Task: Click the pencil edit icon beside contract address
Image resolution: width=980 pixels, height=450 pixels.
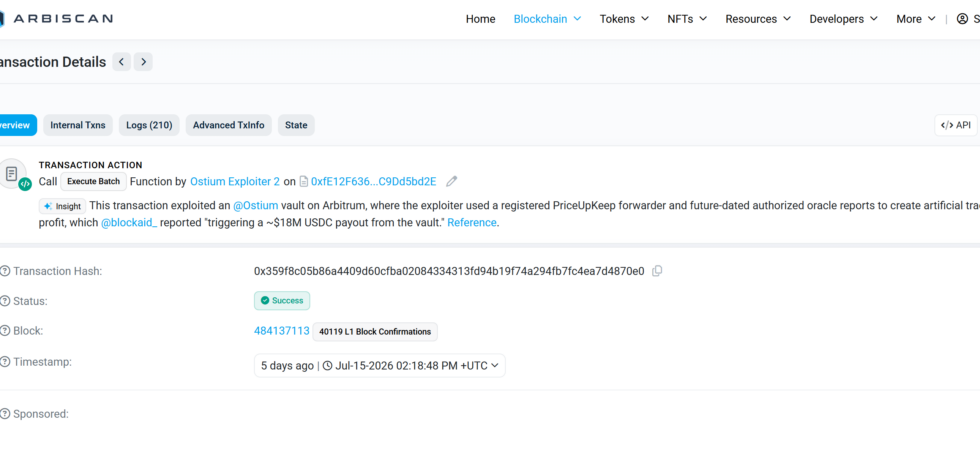Action: (x=451, y=181)
